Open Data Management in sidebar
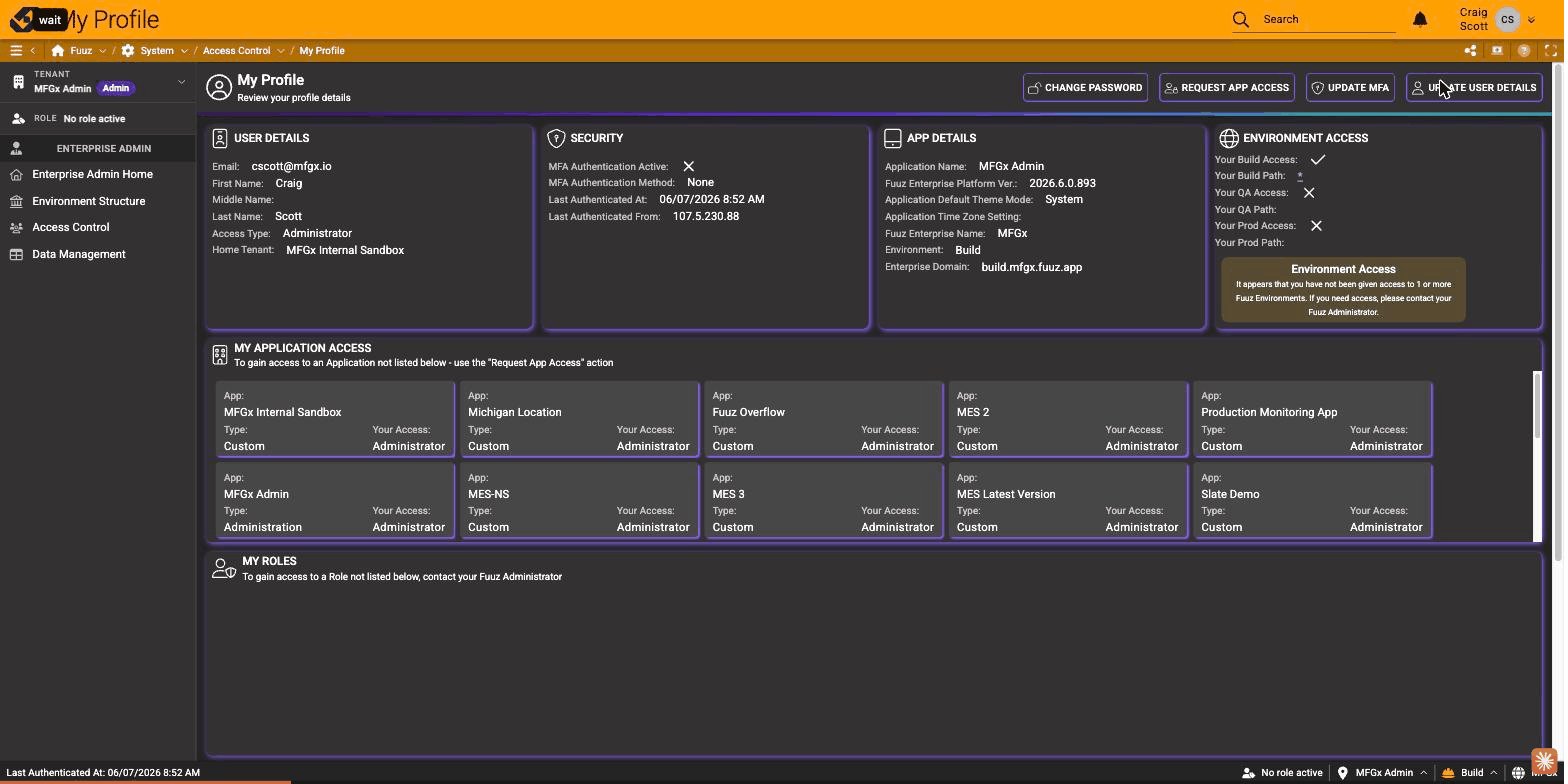 pos(98,254)
